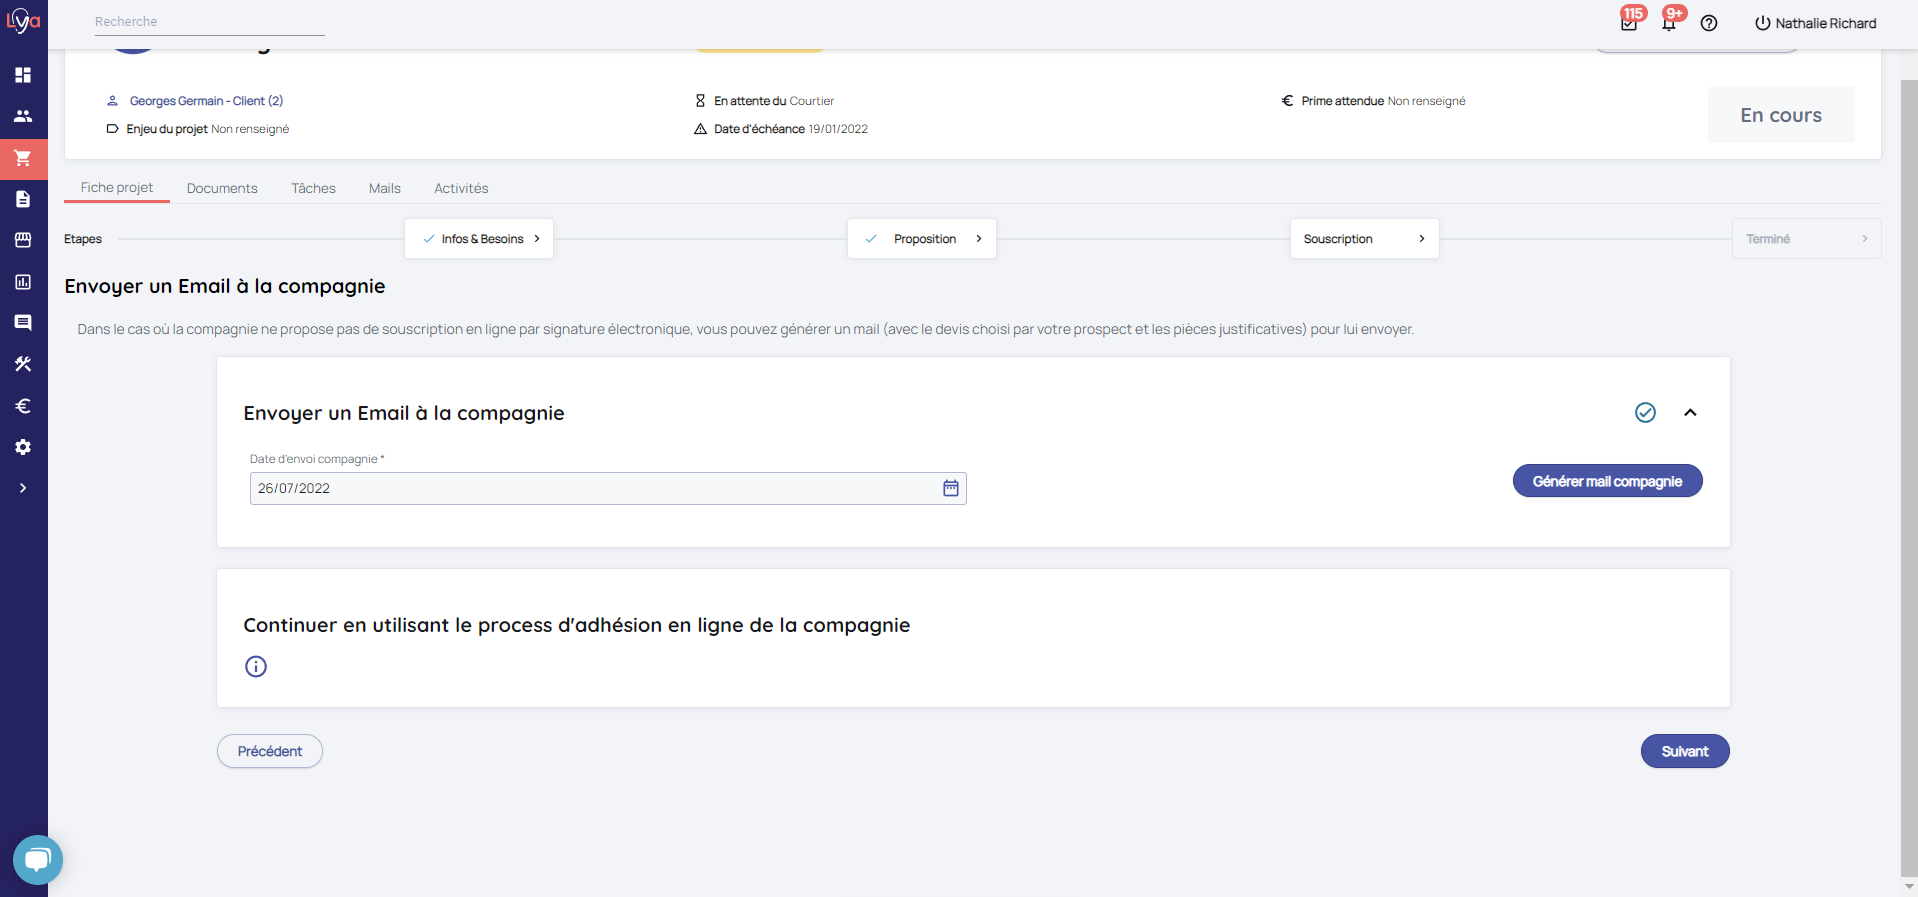
Task: Click the Générer mail compagnie button
Action: [x=1607, y=481]
